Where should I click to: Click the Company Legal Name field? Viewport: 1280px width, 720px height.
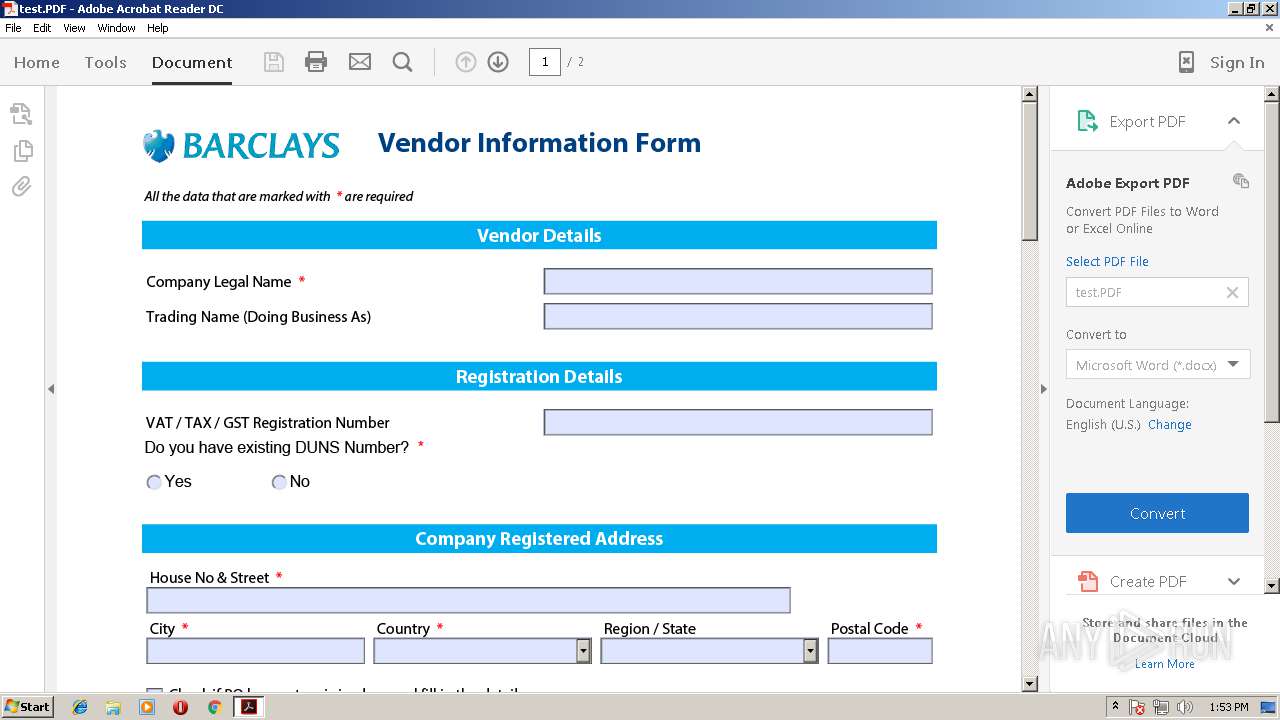pyautogui.click(x=738, y=281)
